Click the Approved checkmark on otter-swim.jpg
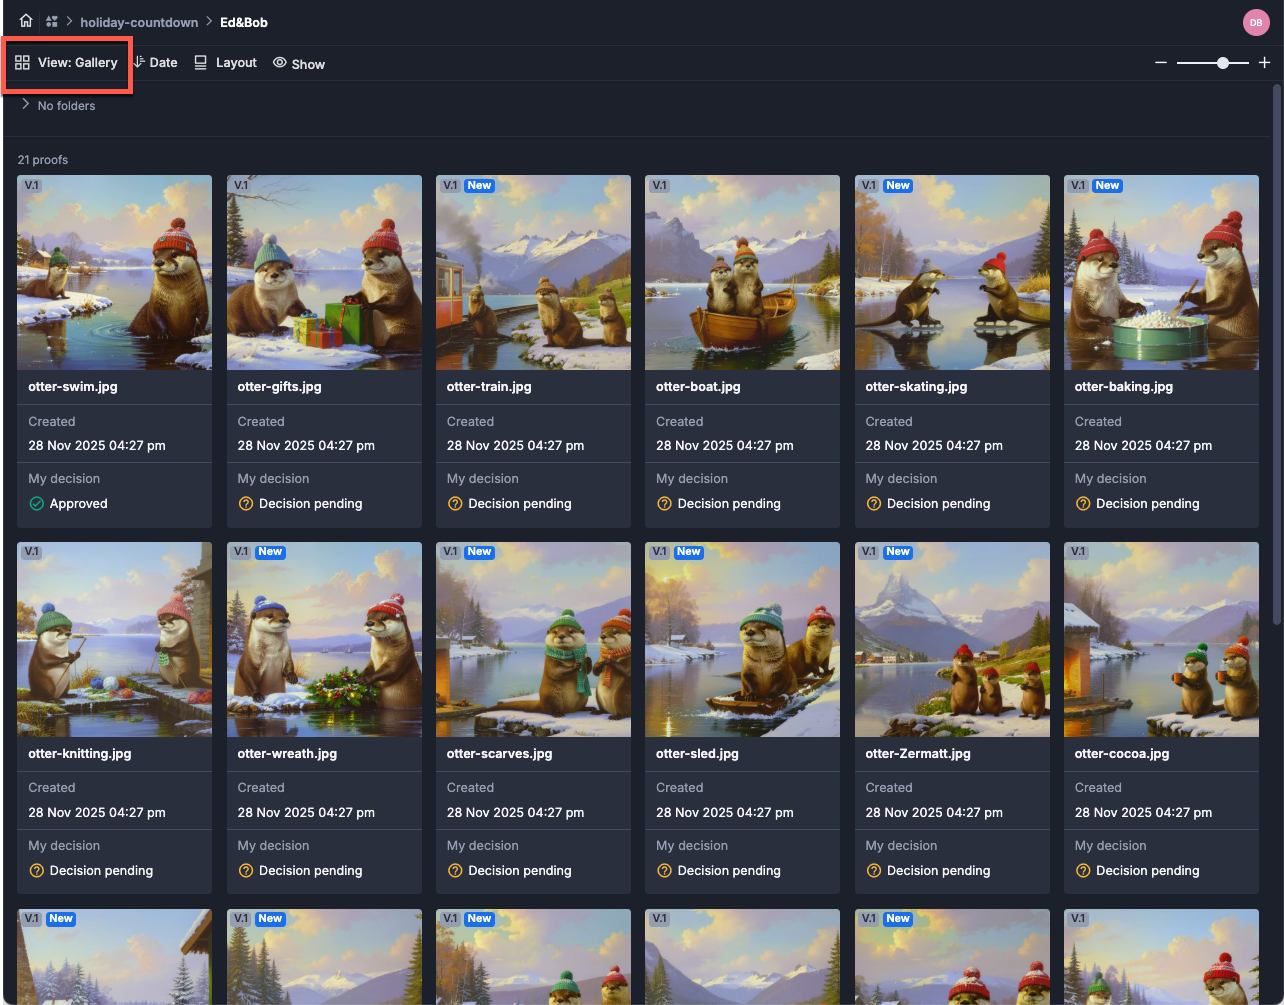1284x1005 pixels. pos(36,503)
